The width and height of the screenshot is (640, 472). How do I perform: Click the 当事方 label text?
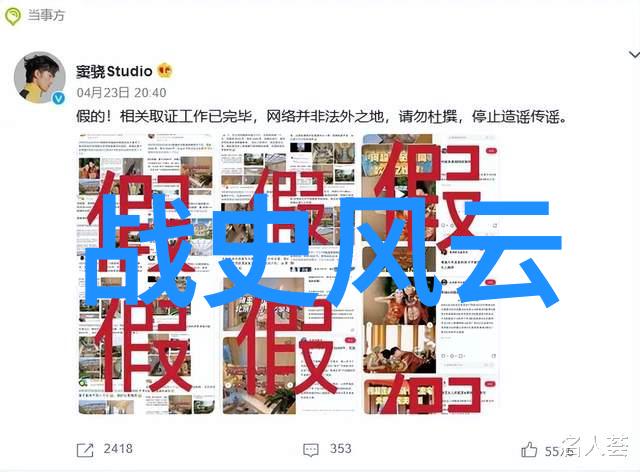tap(46, 16)
